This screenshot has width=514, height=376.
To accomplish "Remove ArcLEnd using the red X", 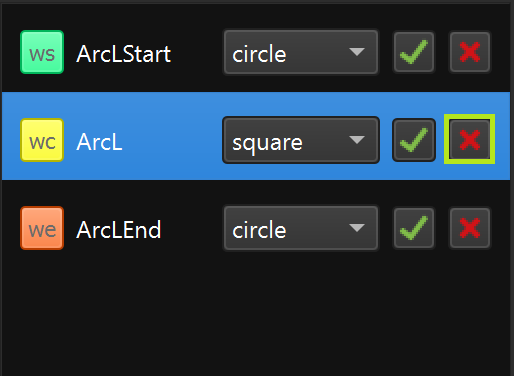I will coord(470,228).
